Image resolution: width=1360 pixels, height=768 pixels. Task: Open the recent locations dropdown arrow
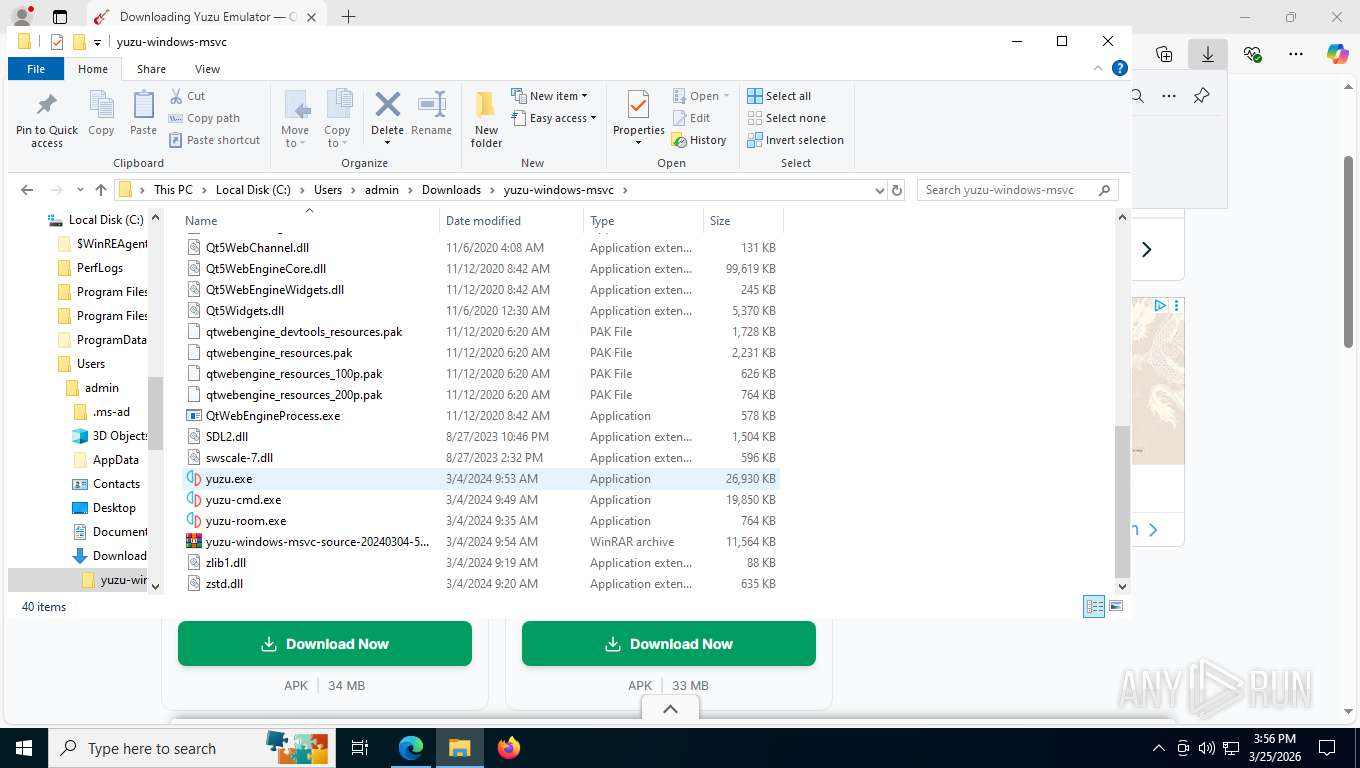point(79,190)
